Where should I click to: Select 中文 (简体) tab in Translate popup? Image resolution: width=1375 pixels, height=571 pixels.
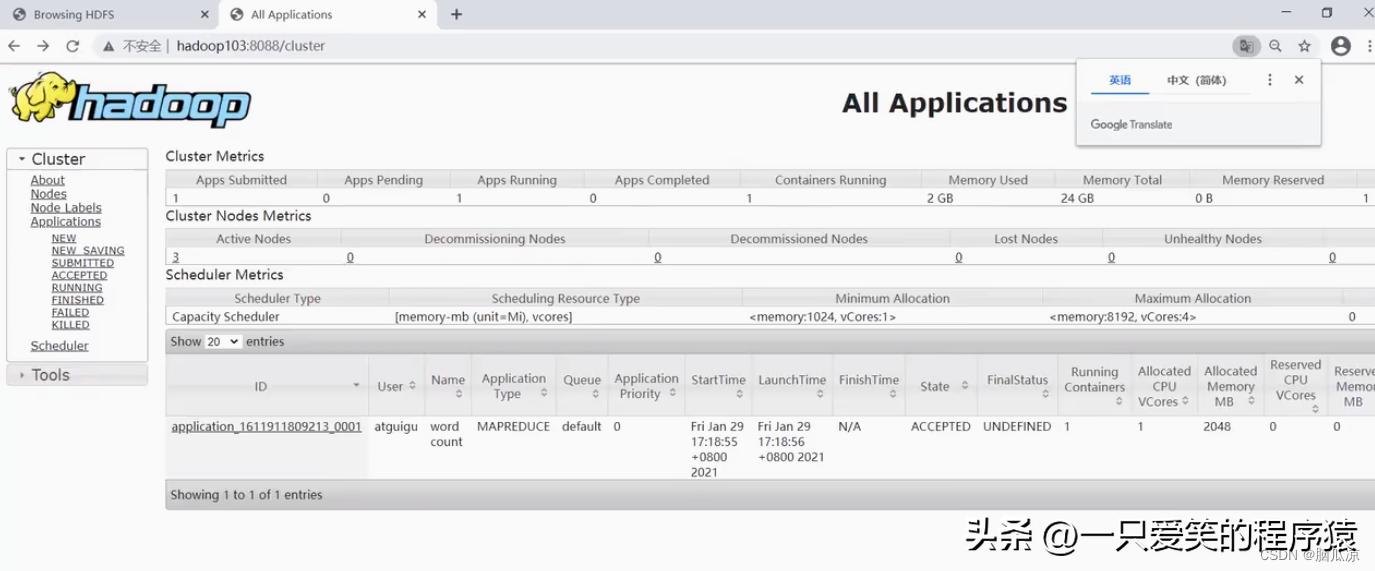tap(1196, 80)
